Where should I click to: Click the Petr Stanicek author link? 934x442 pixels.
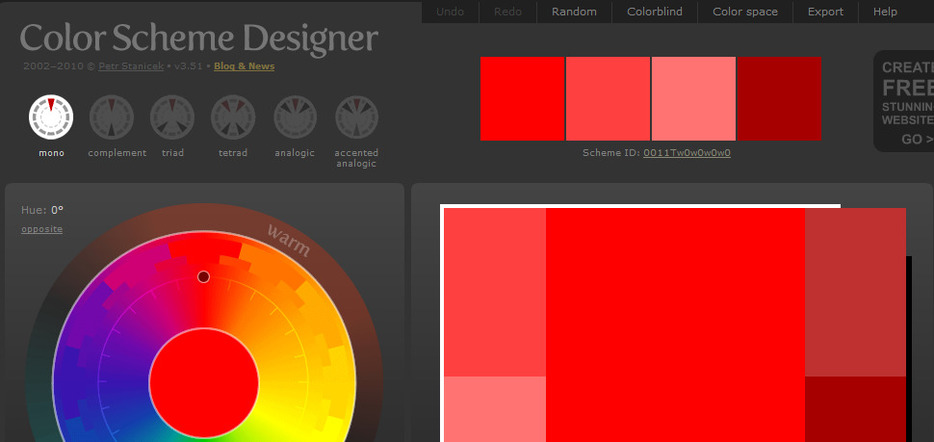131,67
